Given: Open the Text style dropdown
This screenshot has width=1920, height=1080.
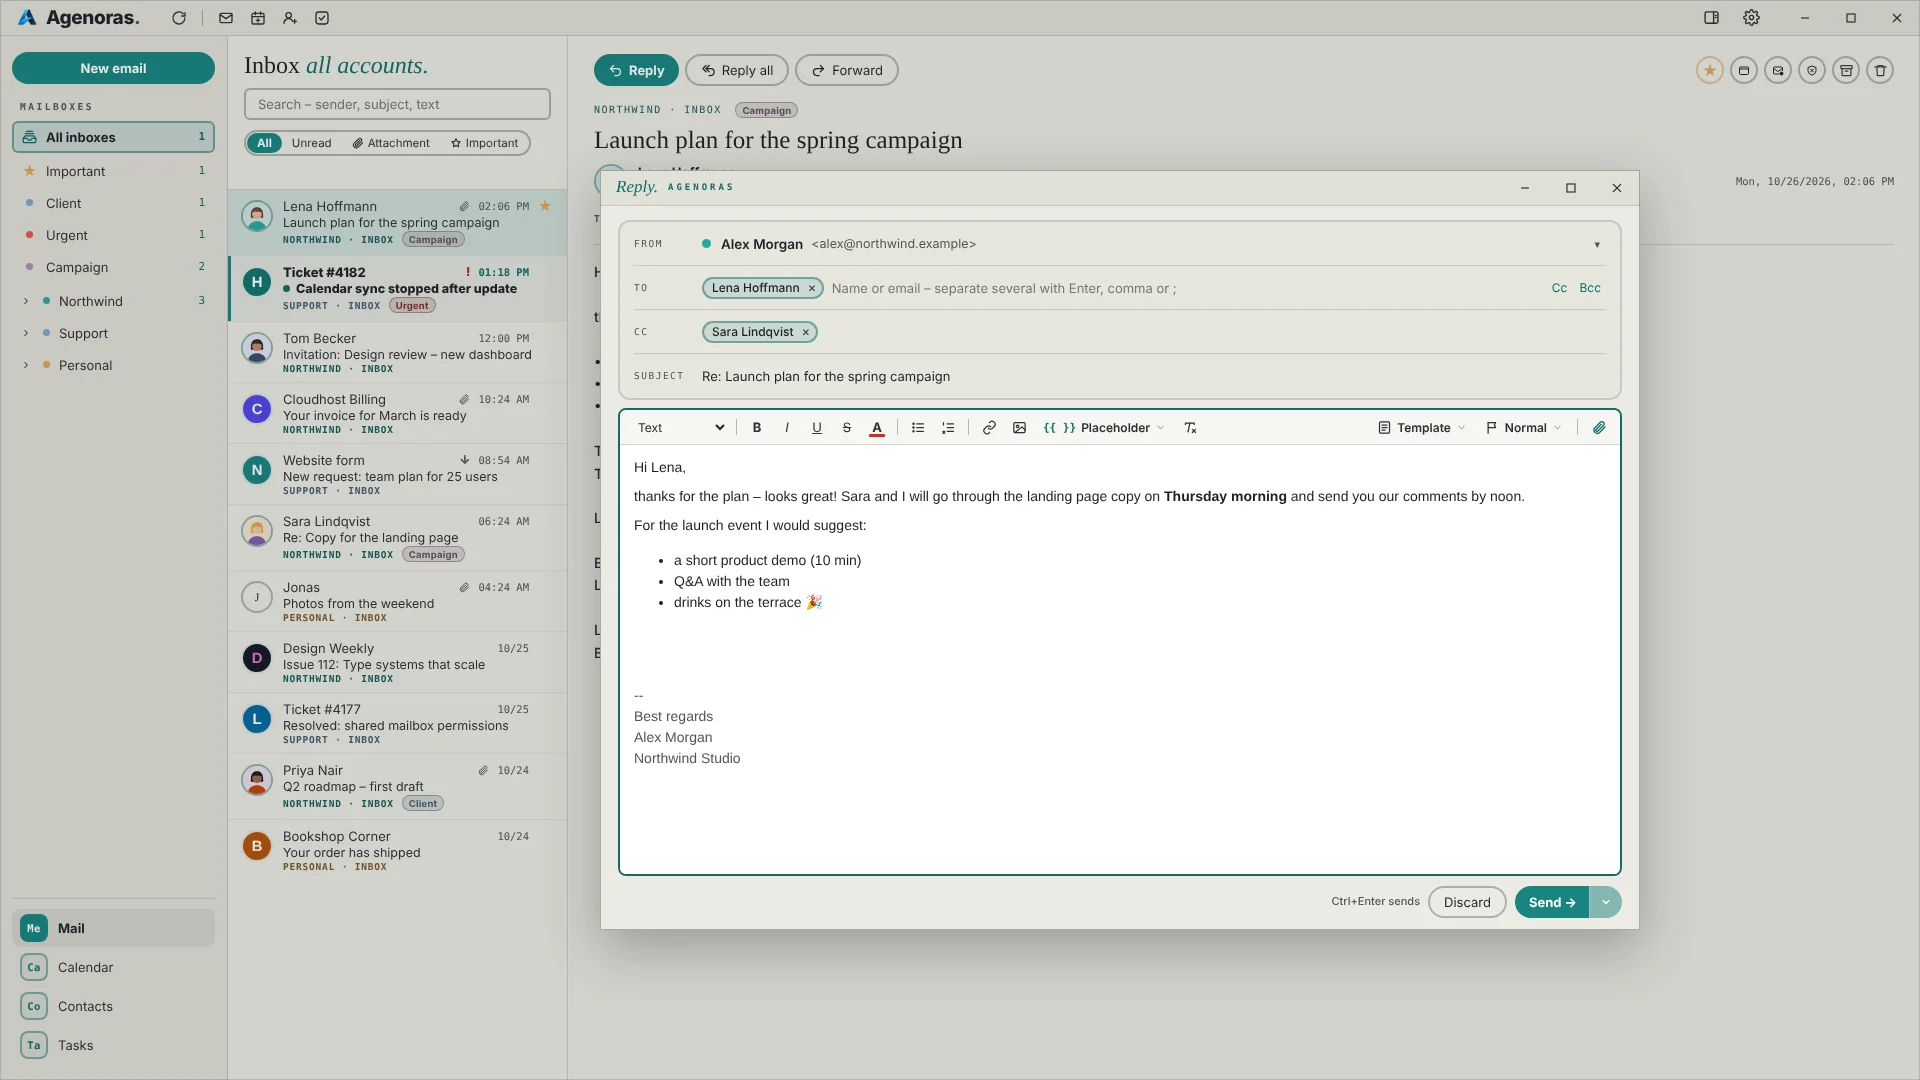Looking at the screenshot, I should pyautogui.click(x=681, y=428).
